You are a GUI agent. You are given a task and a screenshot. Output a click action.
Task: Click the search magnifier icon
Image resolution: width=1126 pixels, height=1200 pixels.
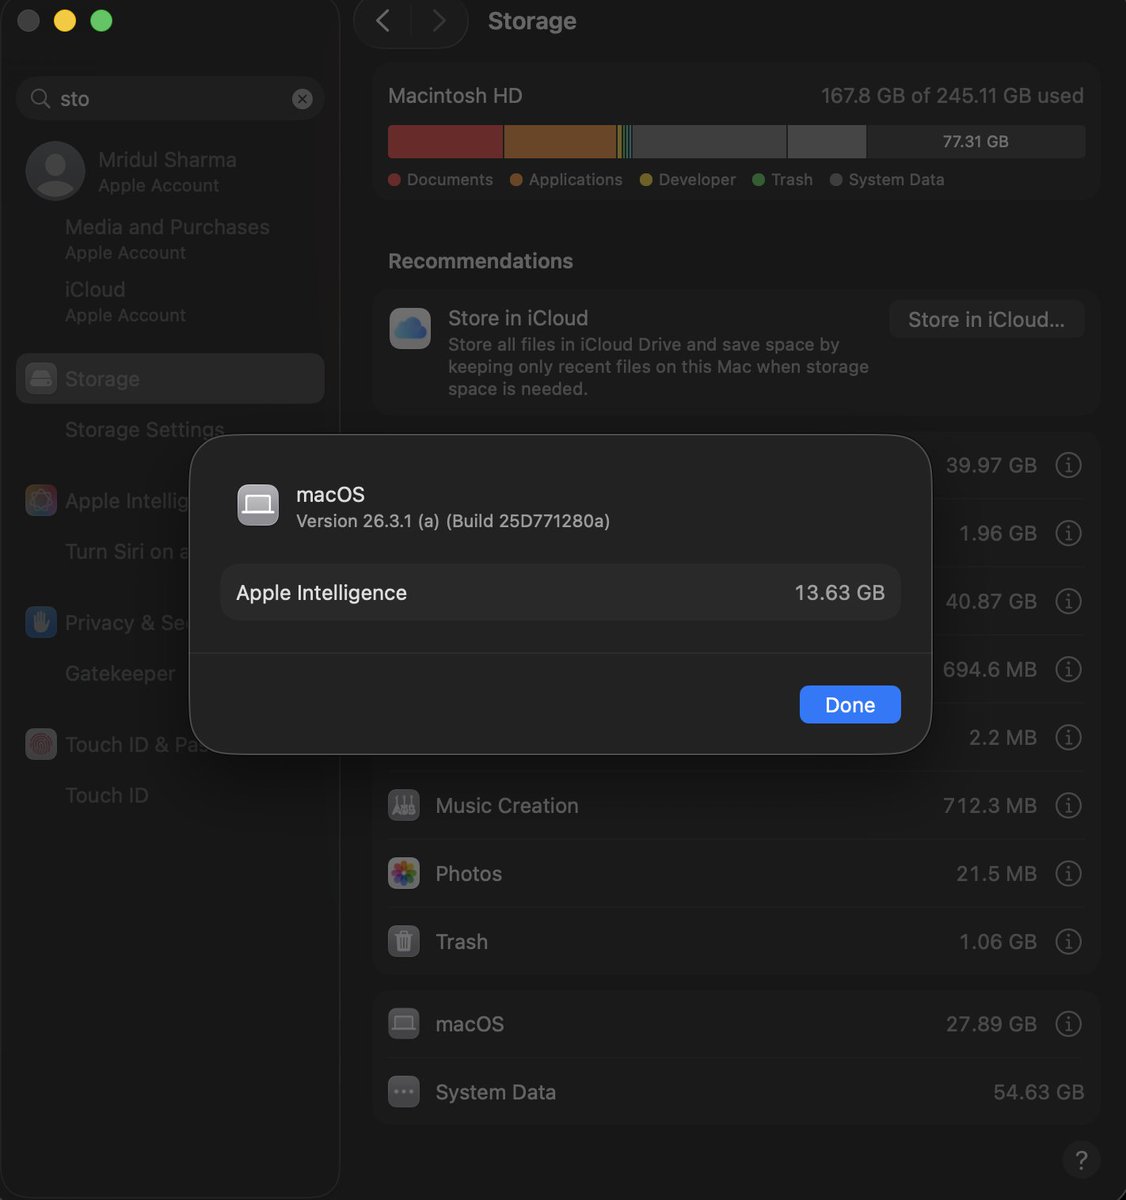[40, 99]
